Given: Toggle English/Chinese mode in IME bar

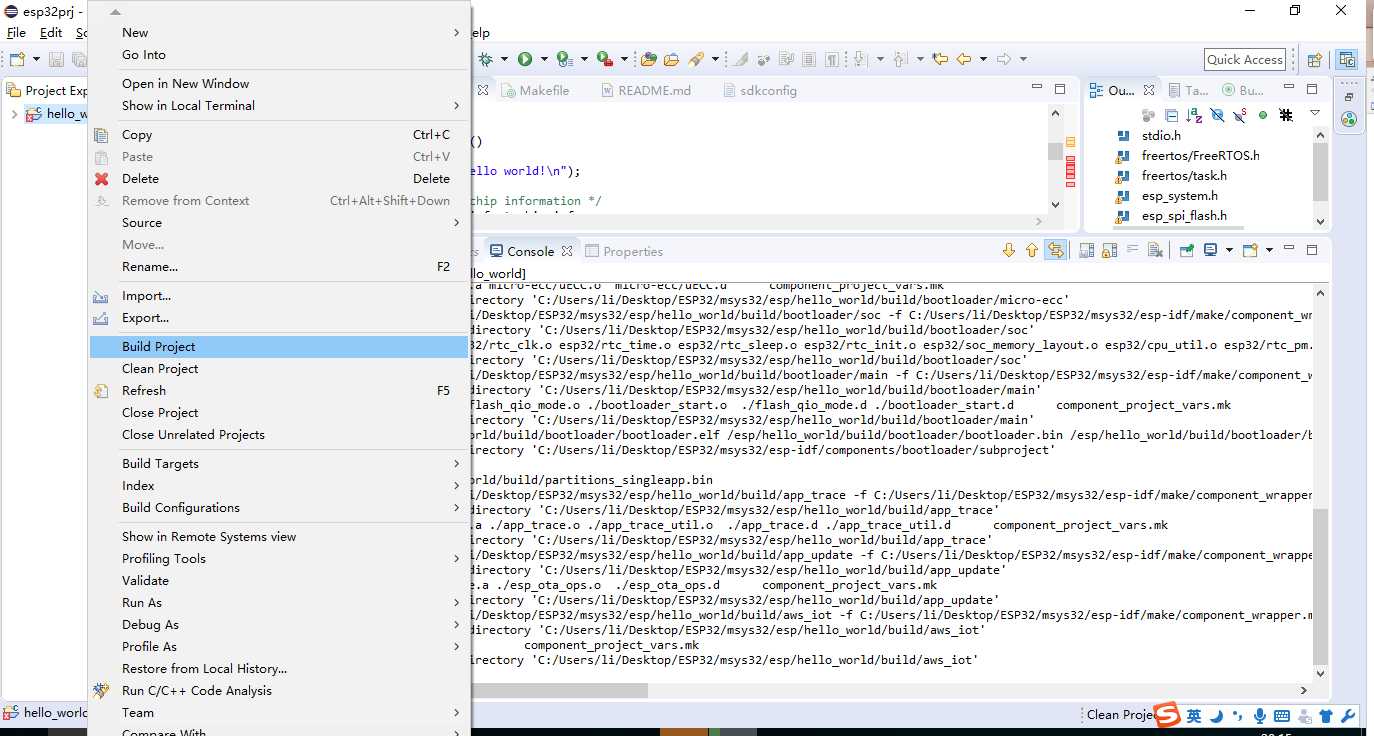Looking at the screenshot, I should pyautogui.click(x=1194, y=716).
